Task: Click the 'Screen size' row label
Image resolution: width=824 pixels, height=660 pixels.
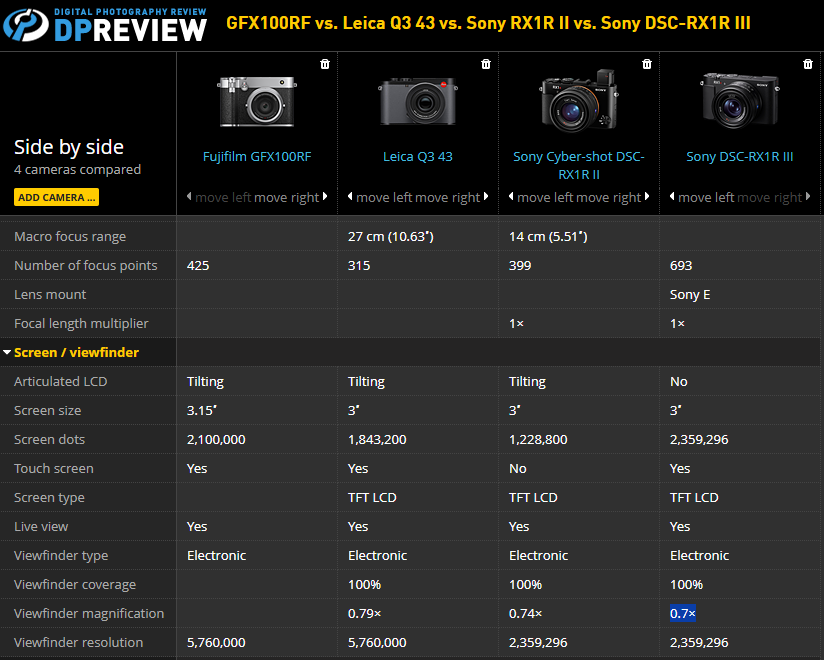Action: pos(47,410)
